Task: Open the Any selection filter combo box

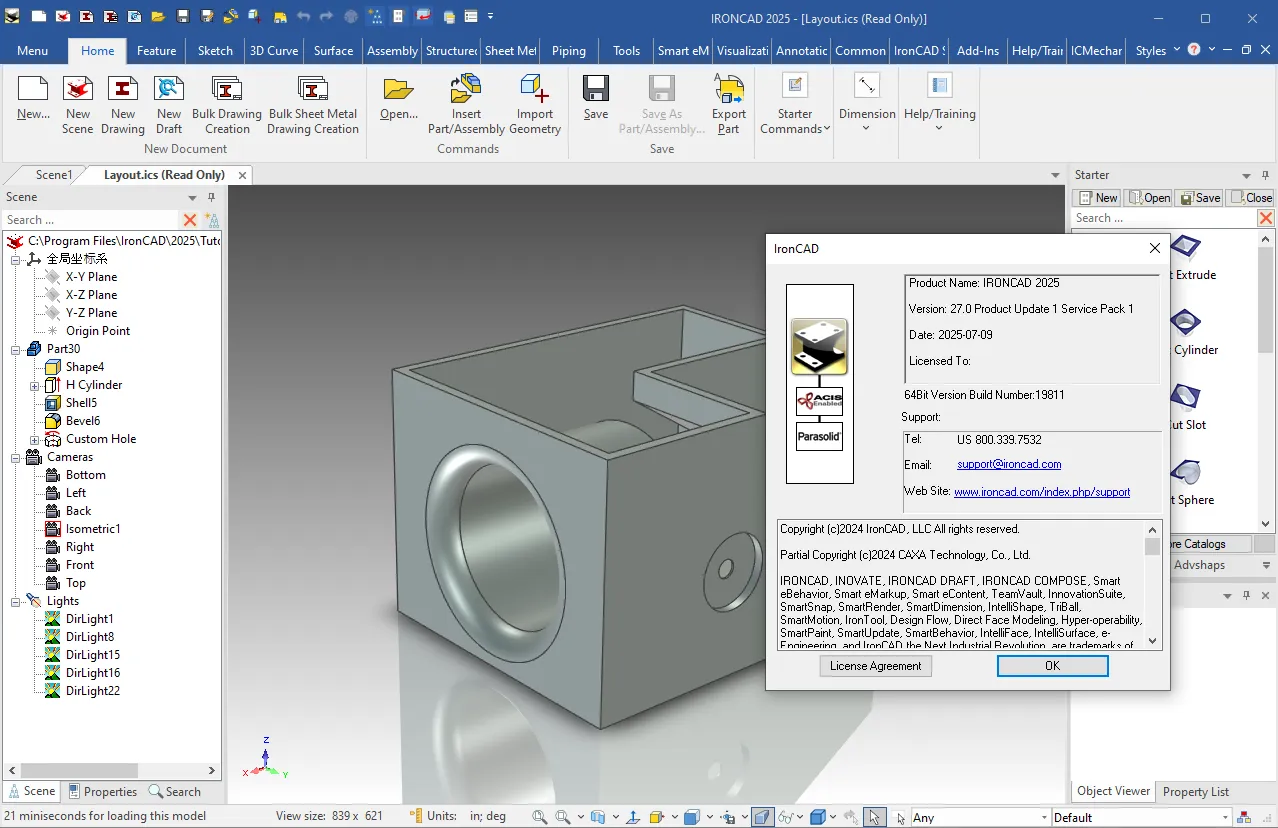Action: coord(979,817)
